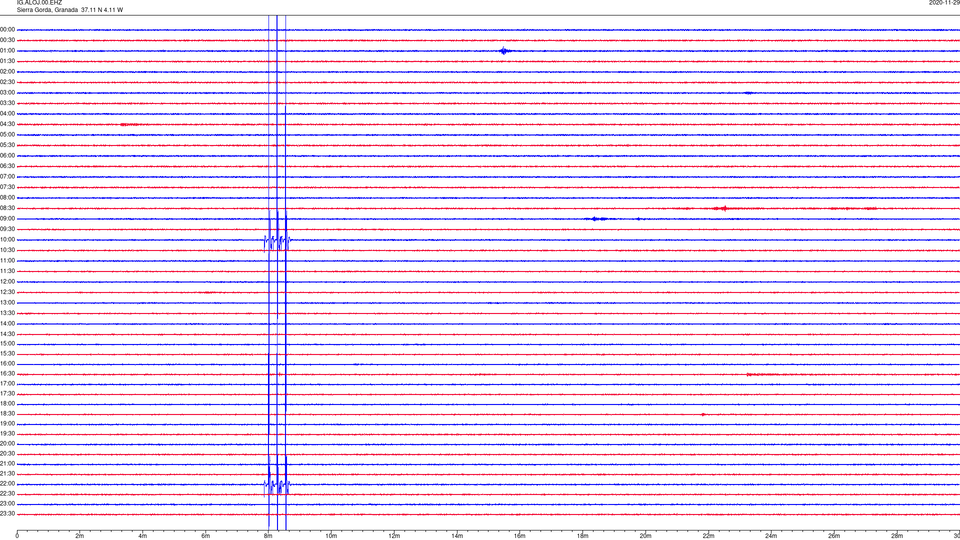Click the 10:00 trace time label
The width and height of the screenshot is (960, 540).
7,240
